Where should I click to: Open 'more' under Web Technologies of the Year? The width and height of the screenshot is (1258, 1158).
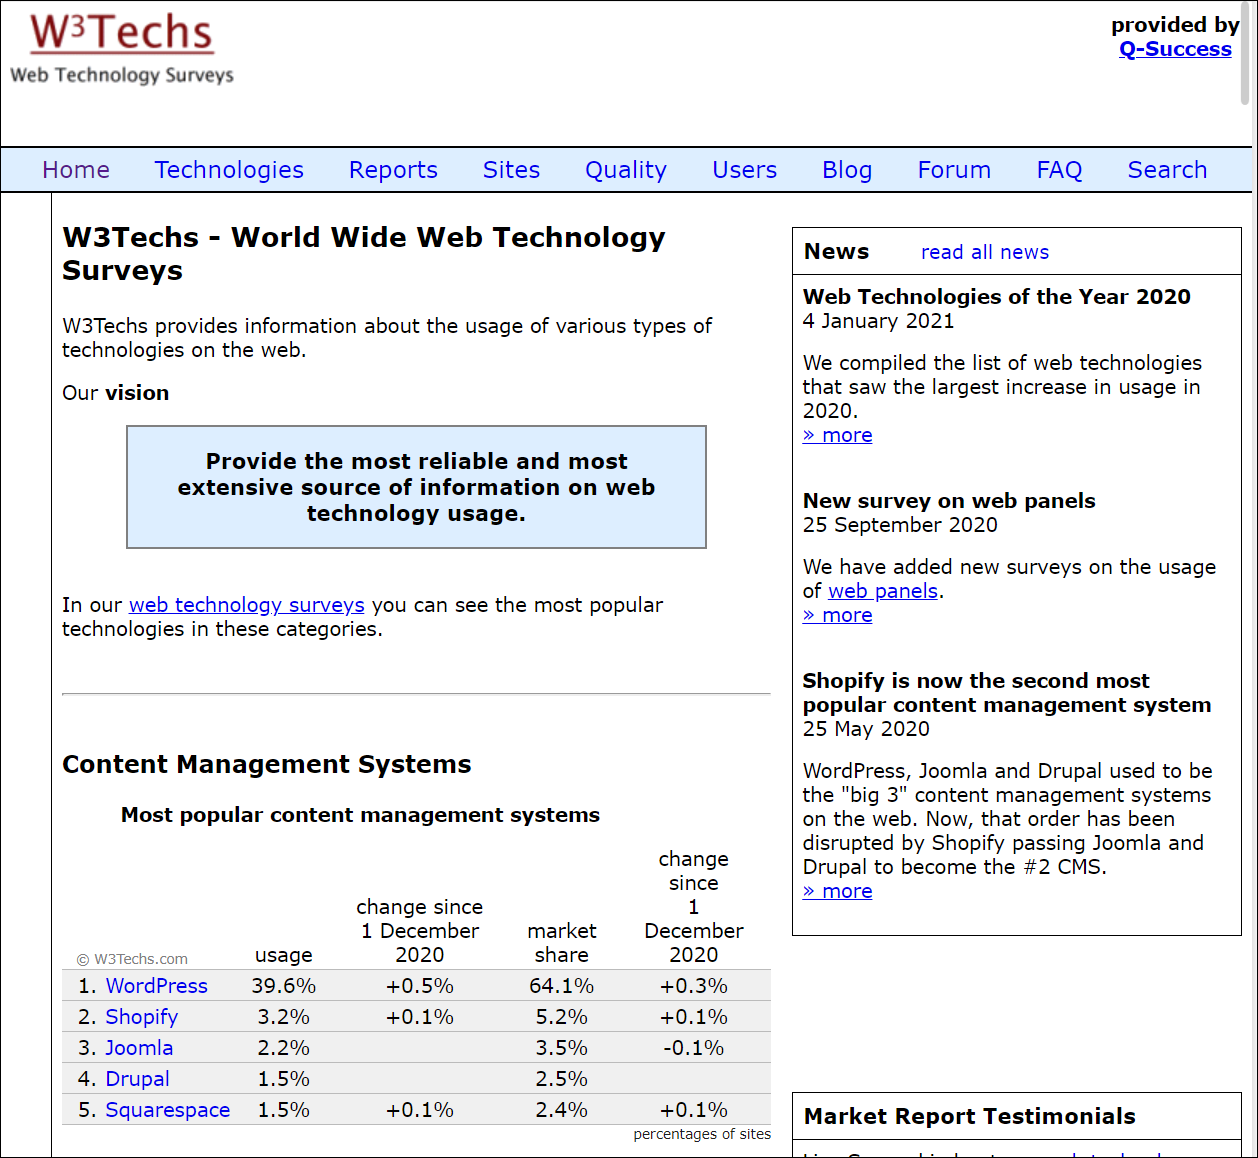pyautogui.click(x=837, y=435)
